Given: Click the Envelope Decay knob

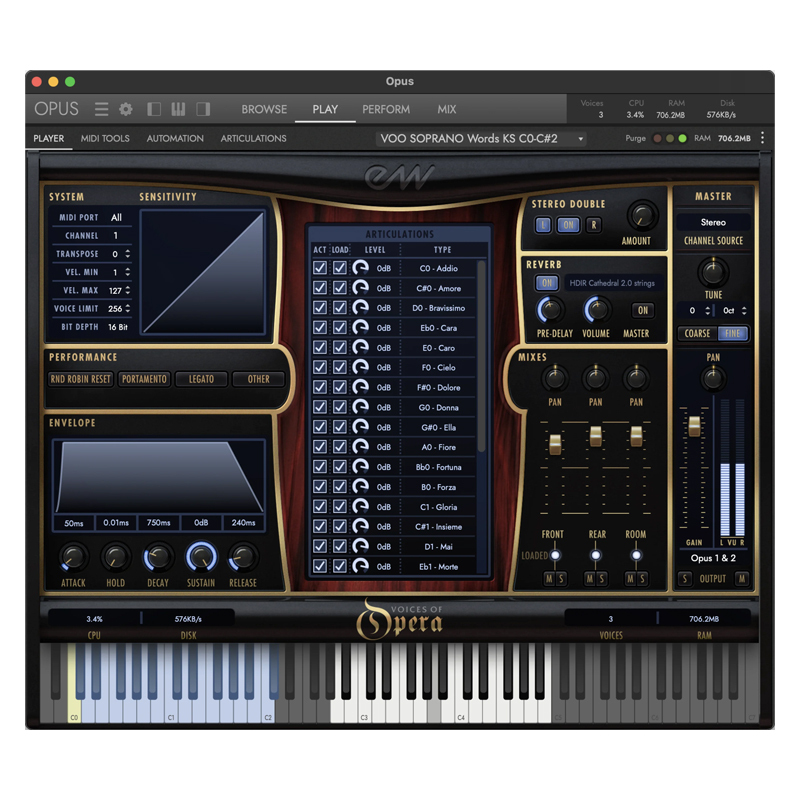Looking at the screenshot, I should coord(158,557).
